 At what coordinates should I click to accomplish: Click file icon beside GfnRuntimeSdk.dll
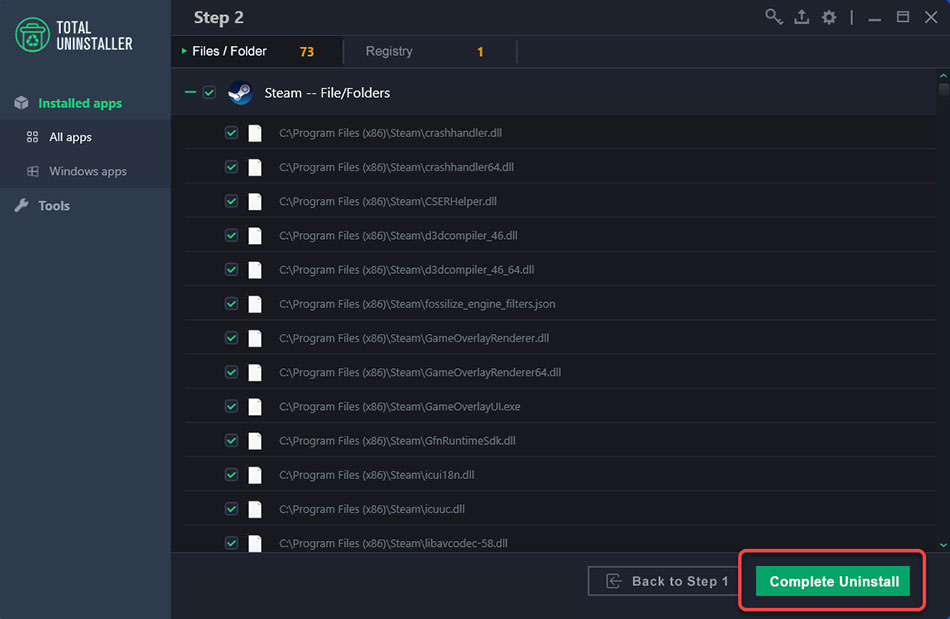click(255, 441)
